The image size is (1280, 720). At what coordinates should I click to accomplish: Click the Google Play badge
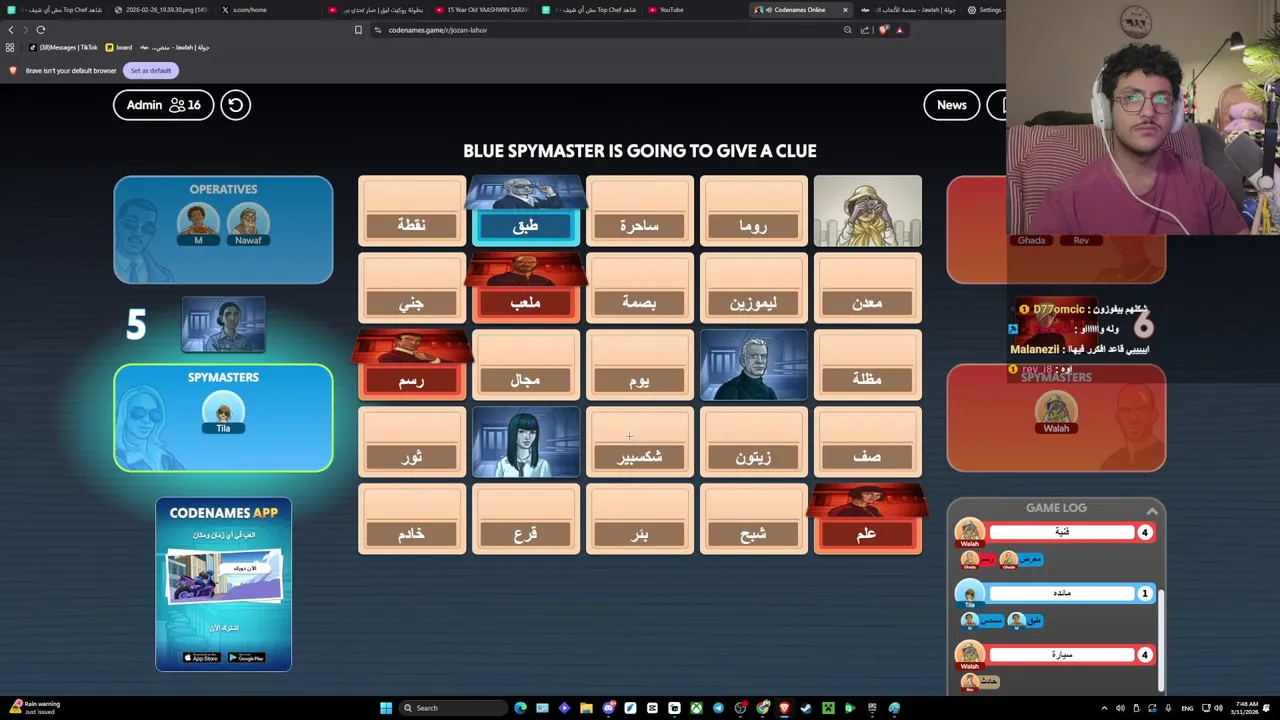point(246,657)
